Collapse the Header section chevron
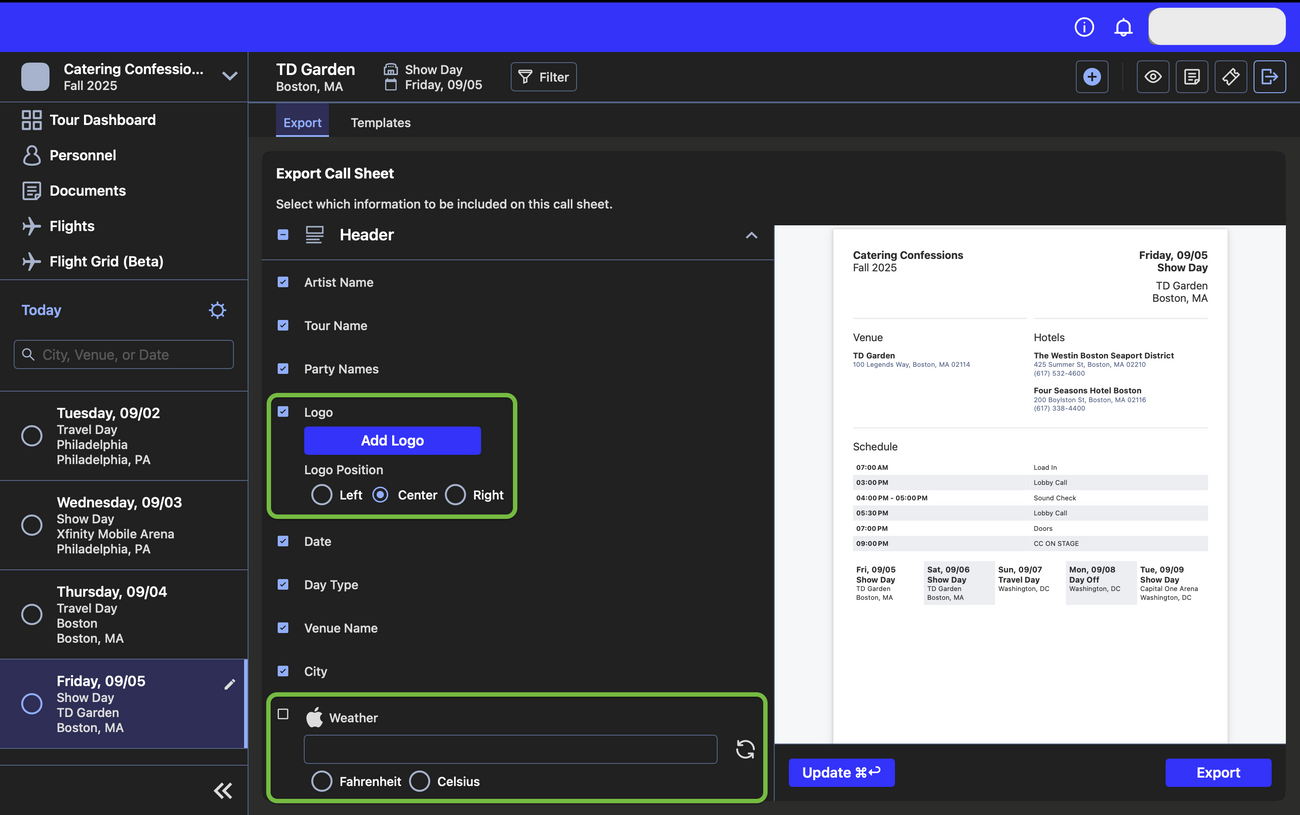 pyautogui.click(x=751, y=235)
